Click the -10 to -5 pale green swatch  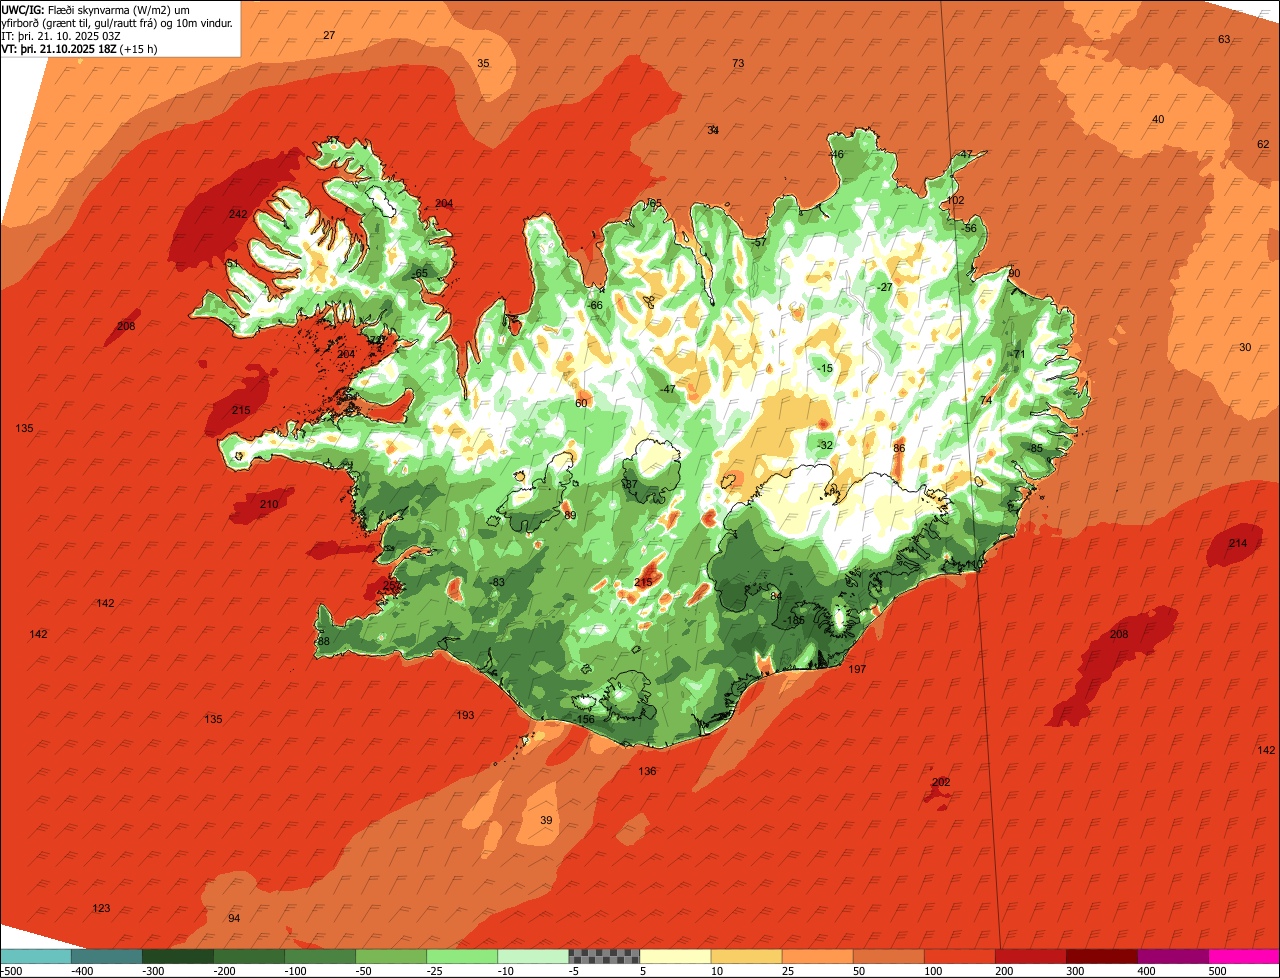533,956
